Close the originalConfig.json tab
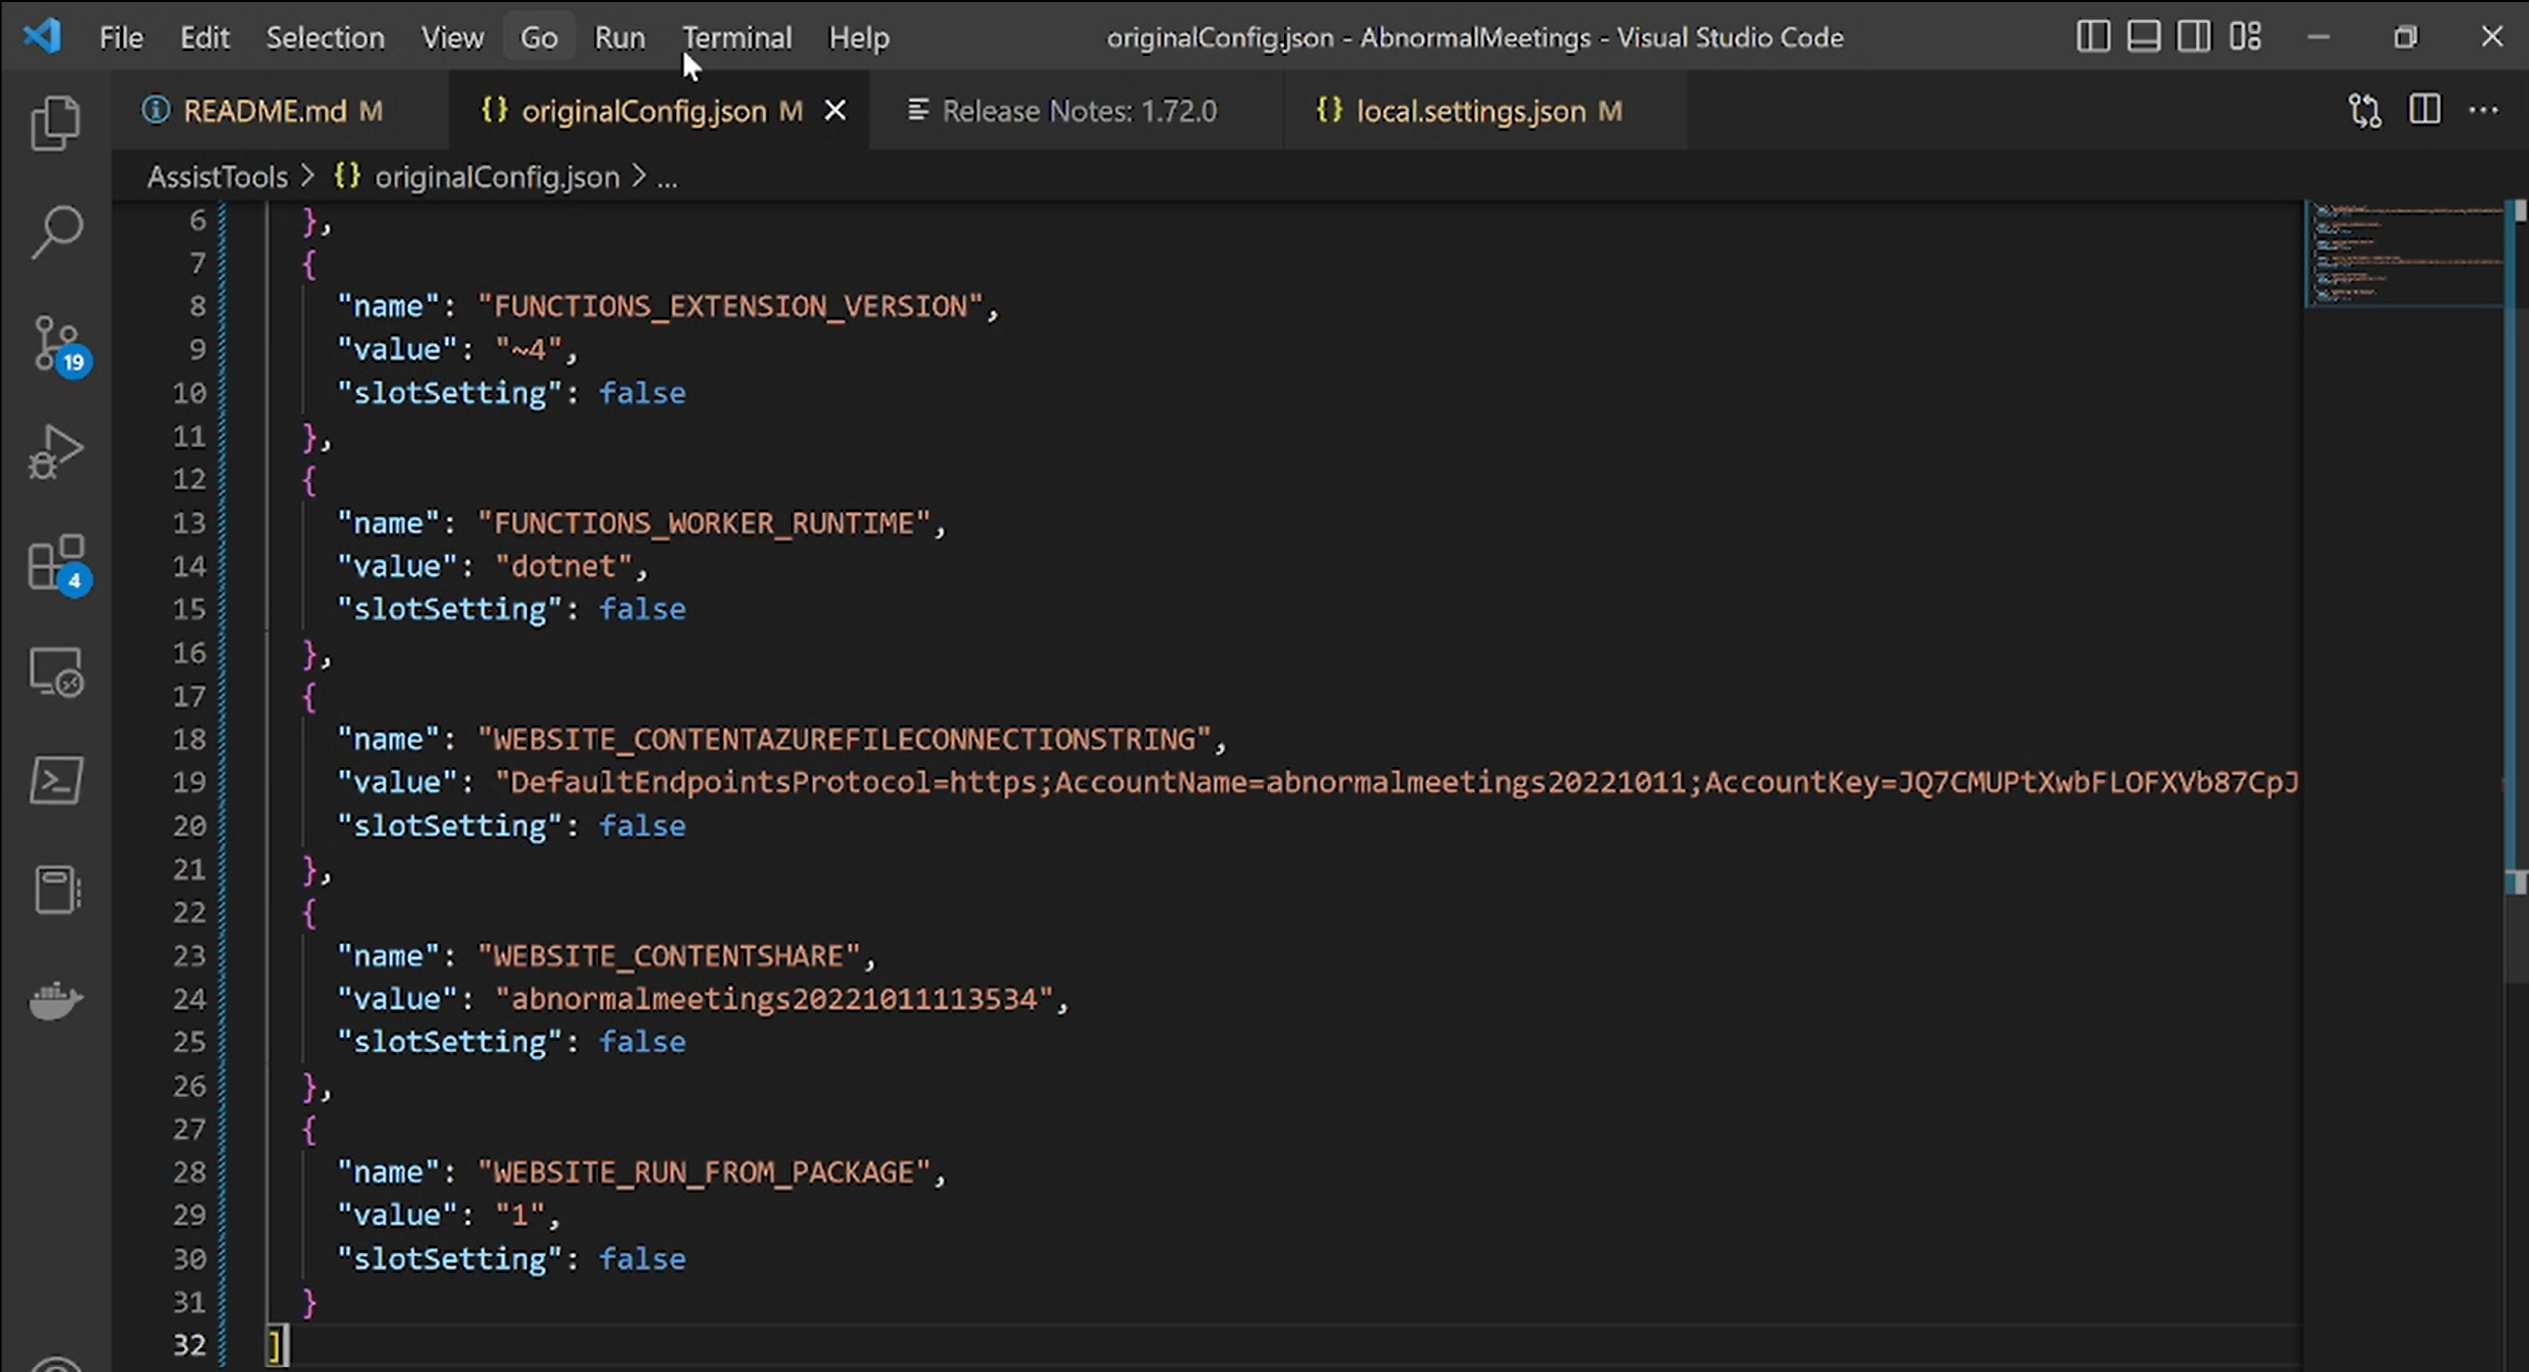2529x1372 pixels. pos(835,110)
